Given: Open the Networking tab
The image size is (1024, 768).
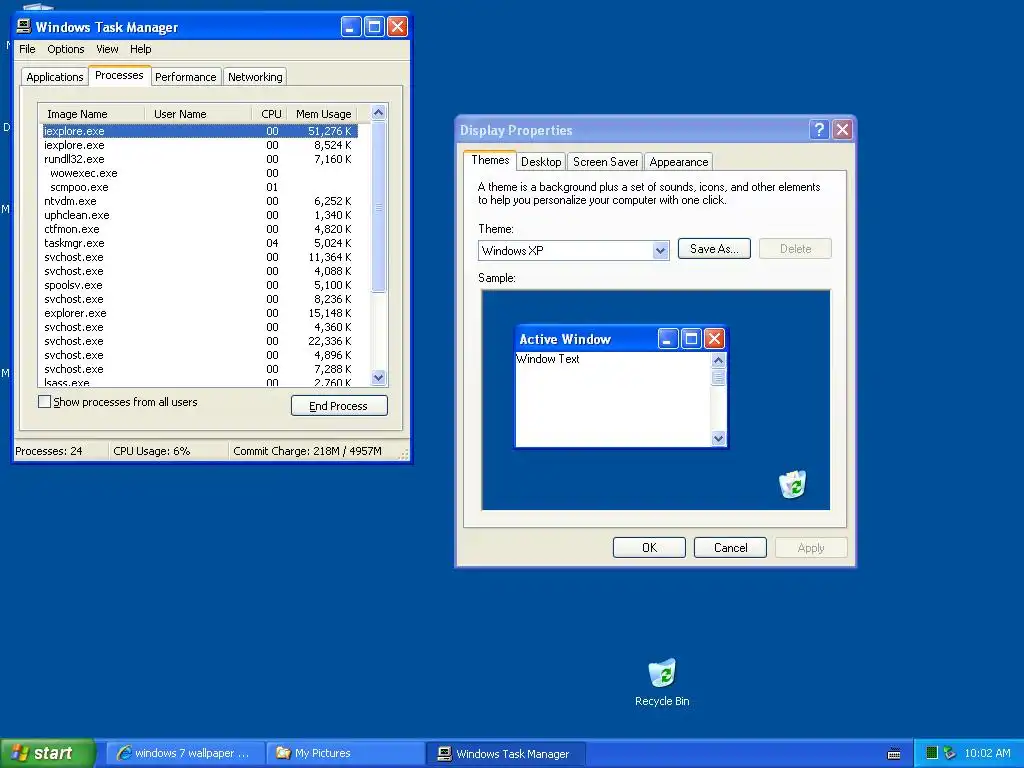Looking at the screenshot, I should click(x=255, y=77).
